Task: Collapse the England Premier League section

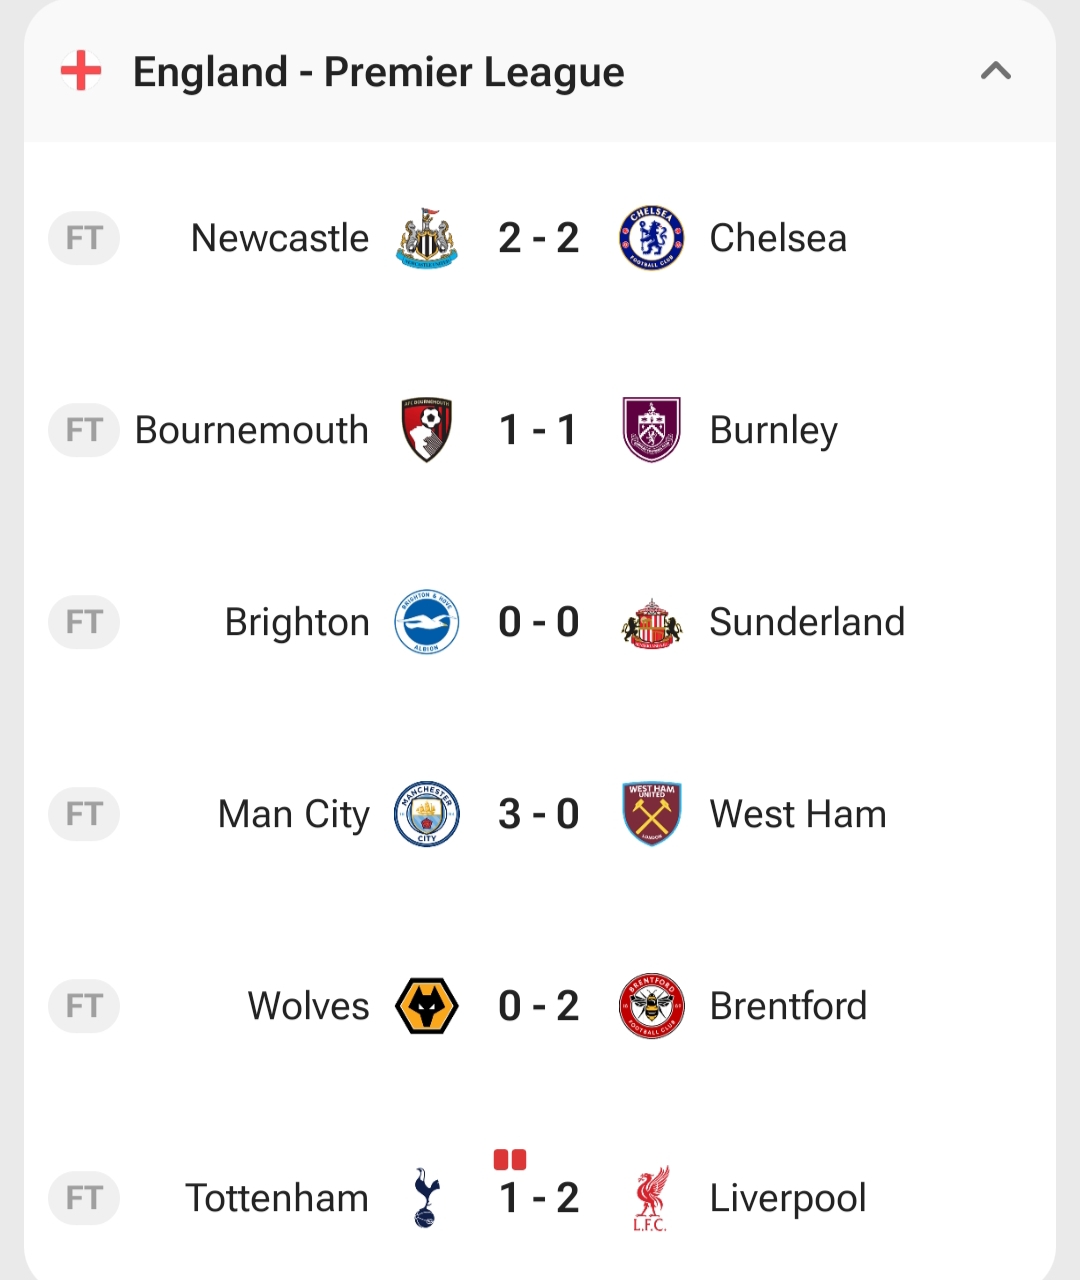Action: [995, 71]
